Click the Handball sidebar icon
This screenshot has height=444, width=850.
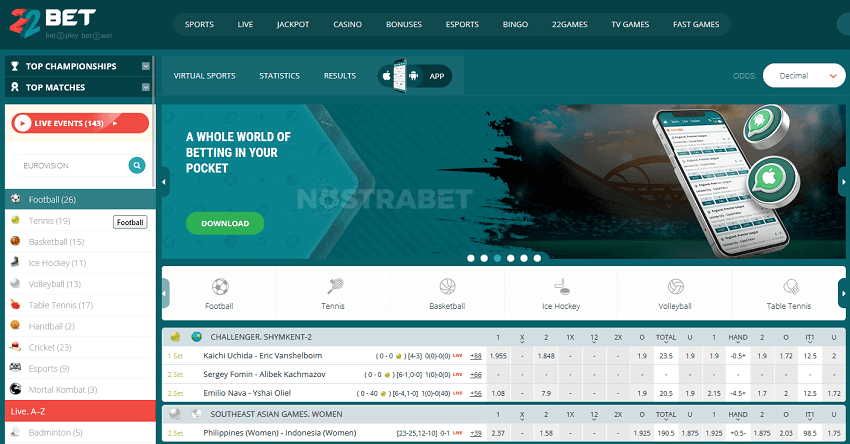16,326
